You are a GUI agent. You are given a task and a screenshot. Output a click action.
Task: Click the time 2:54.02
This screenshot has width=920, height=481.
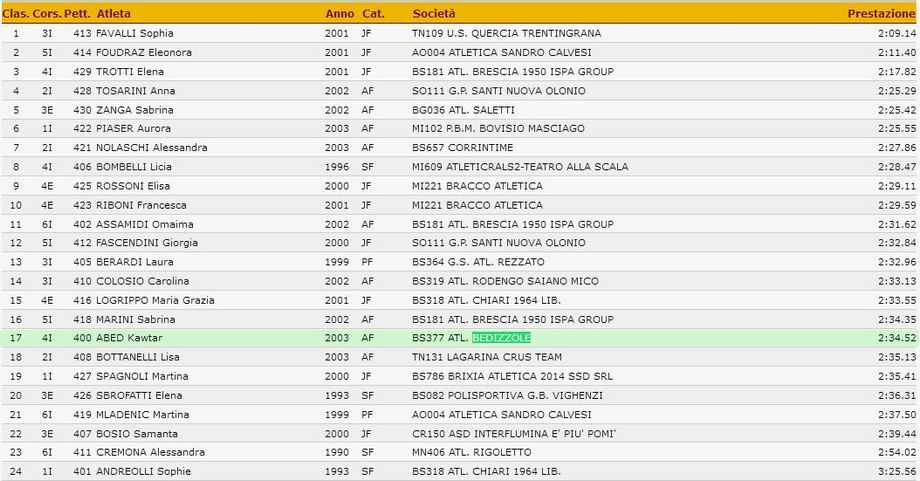897,452
